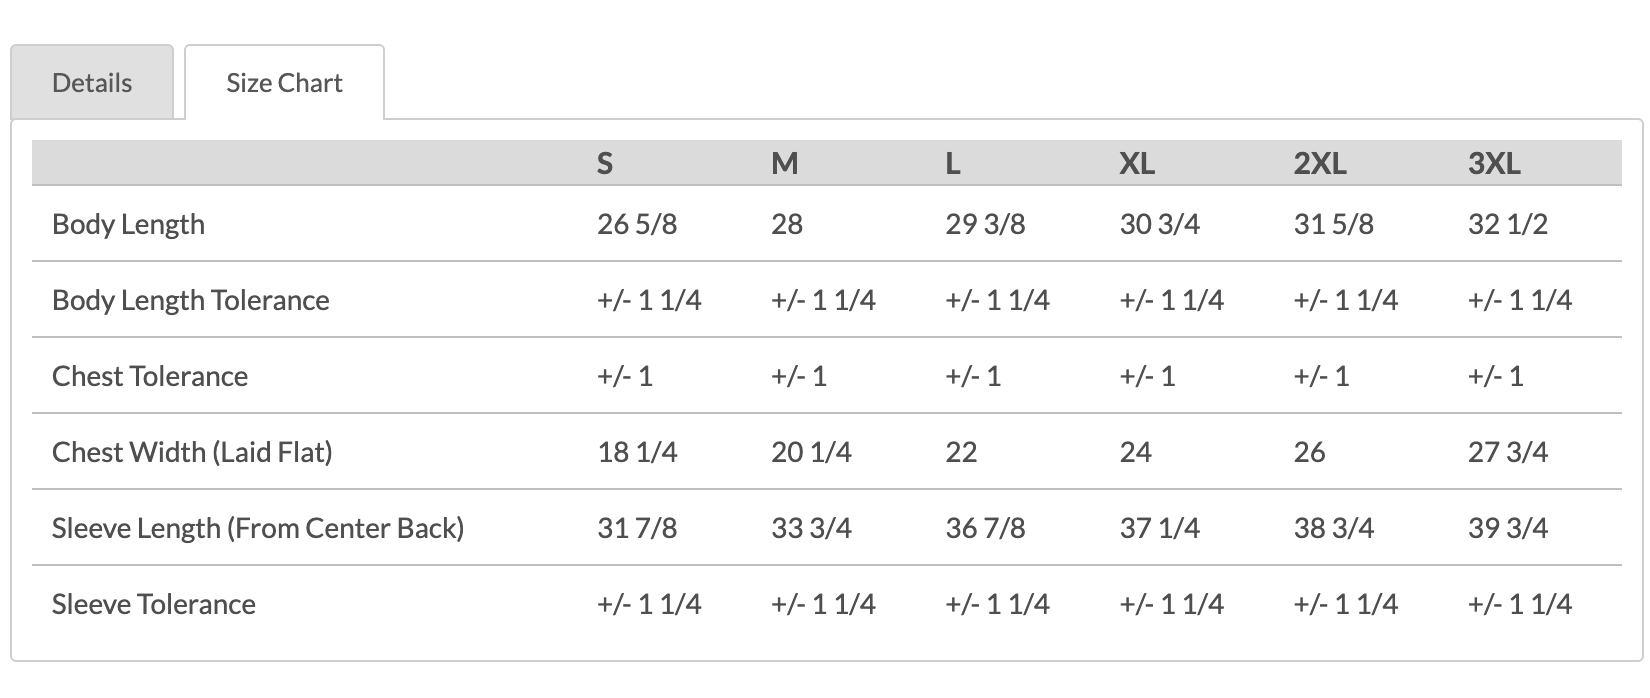1650x698 pixels.
Task: Click the Chest Width (Laid Flat) label
Action: 192,452
